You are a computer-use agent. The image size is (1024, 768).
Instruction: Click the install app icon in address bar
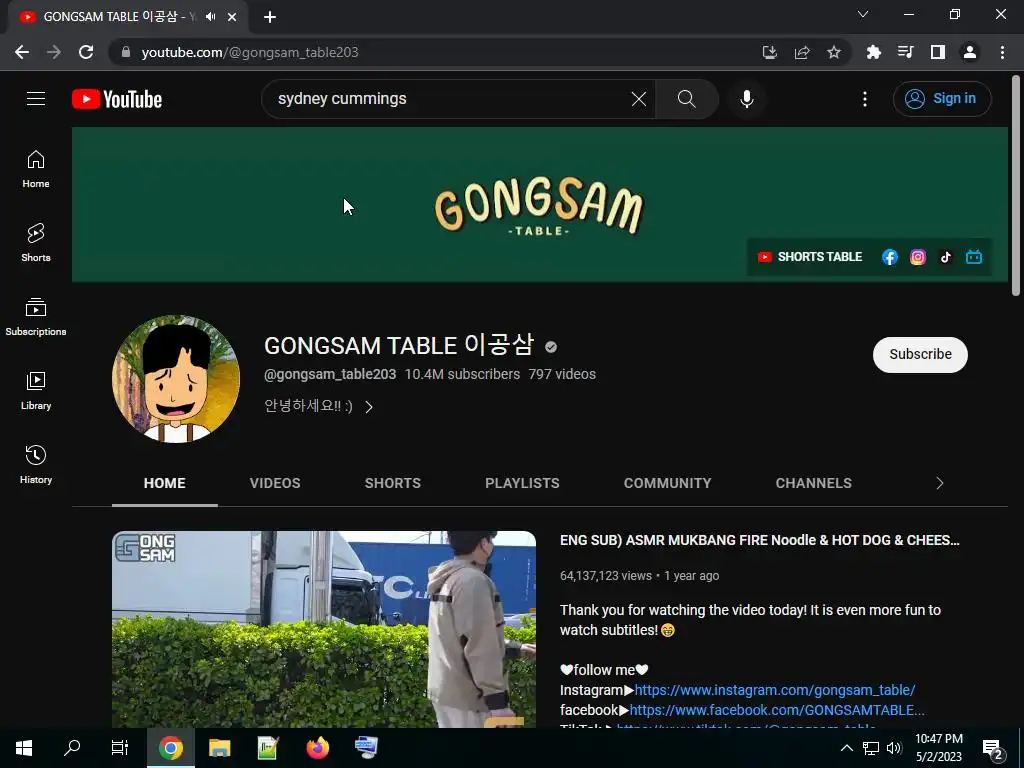[770, 52]
